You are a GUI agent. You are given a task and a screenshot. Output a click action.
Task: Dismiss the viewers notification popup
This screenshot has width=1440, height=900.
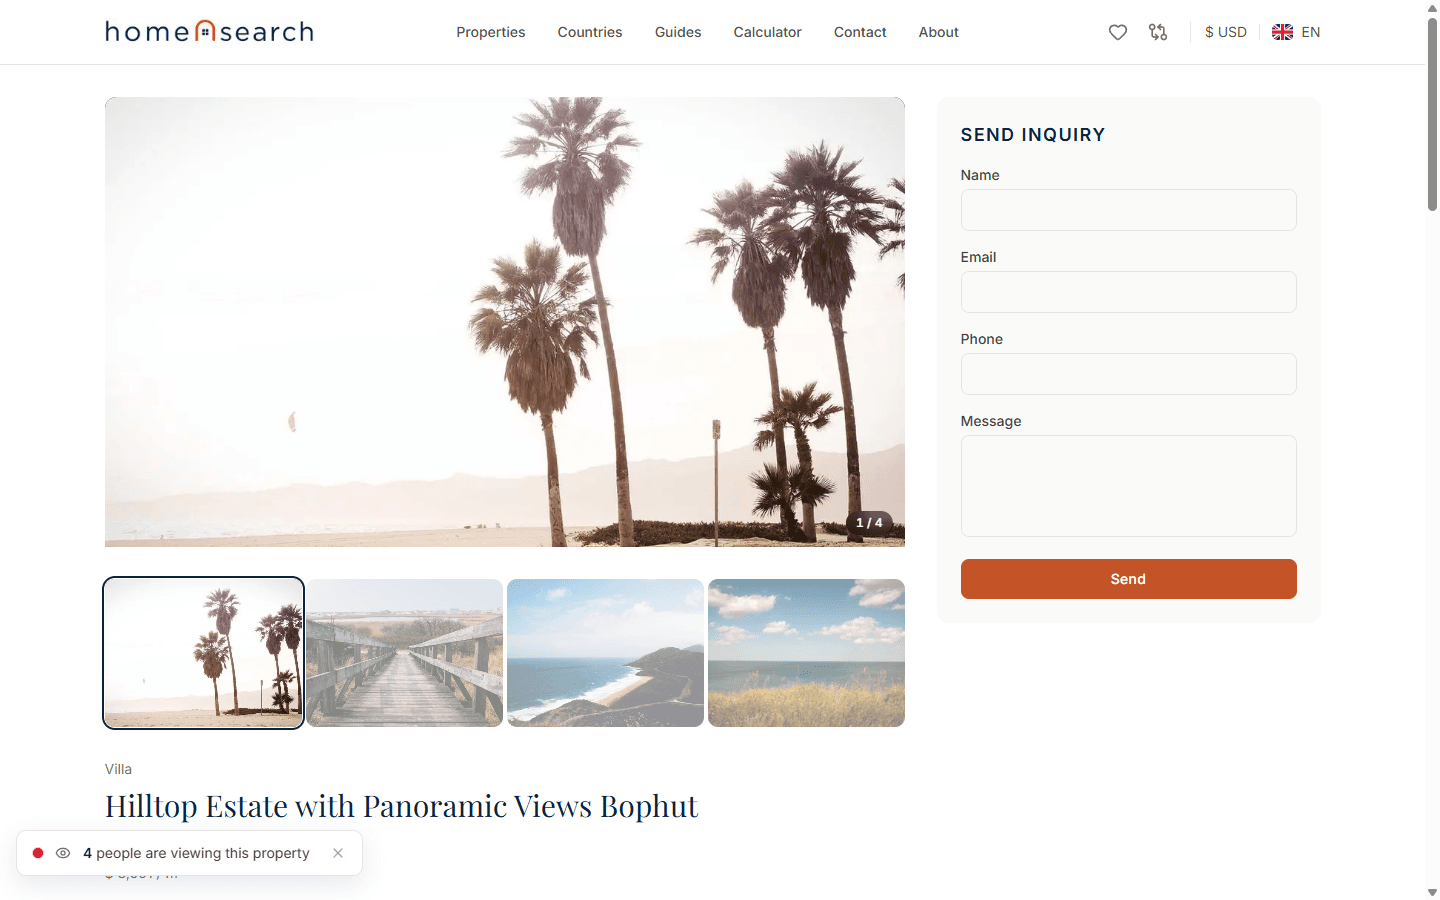coord(338,853)
